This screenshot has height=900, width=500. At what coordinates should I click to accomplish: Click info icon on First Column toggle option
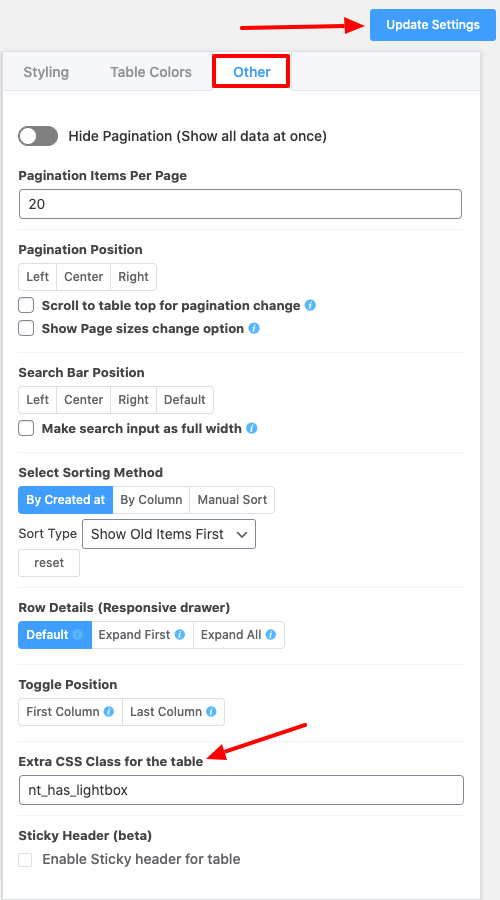coord(109,712)
